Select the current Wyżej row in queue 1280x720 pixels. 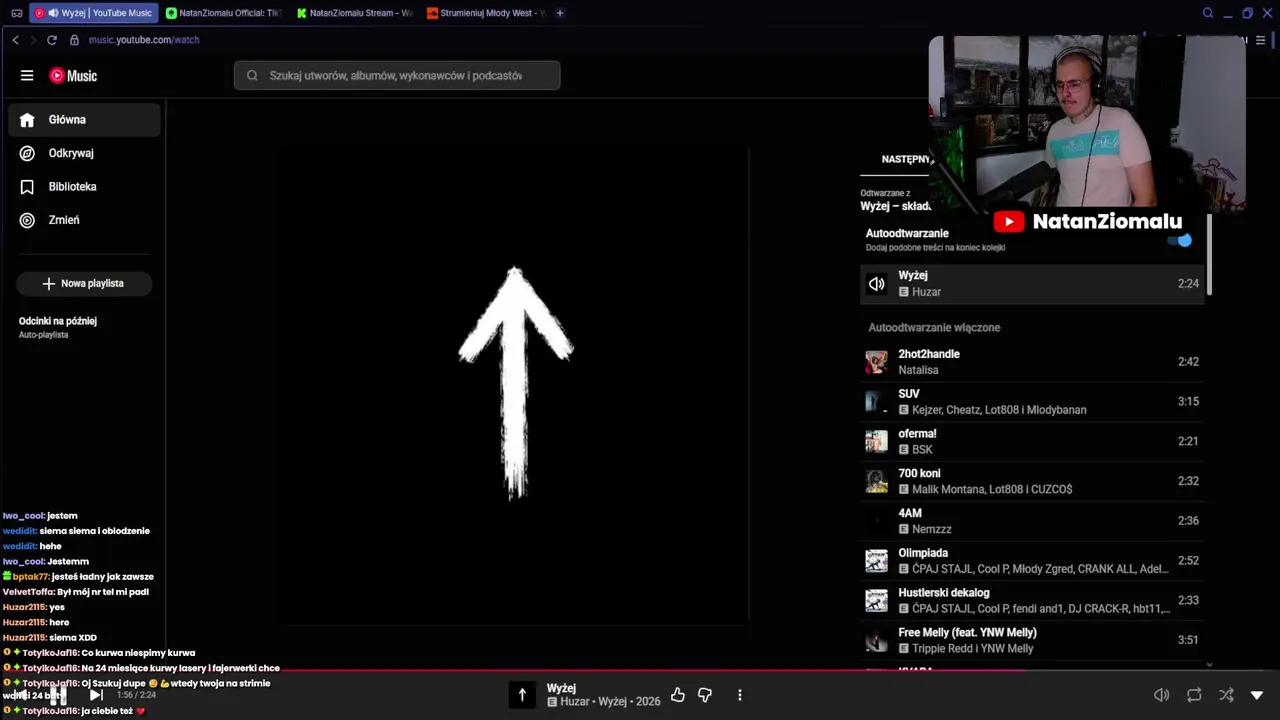[1032, 284]
